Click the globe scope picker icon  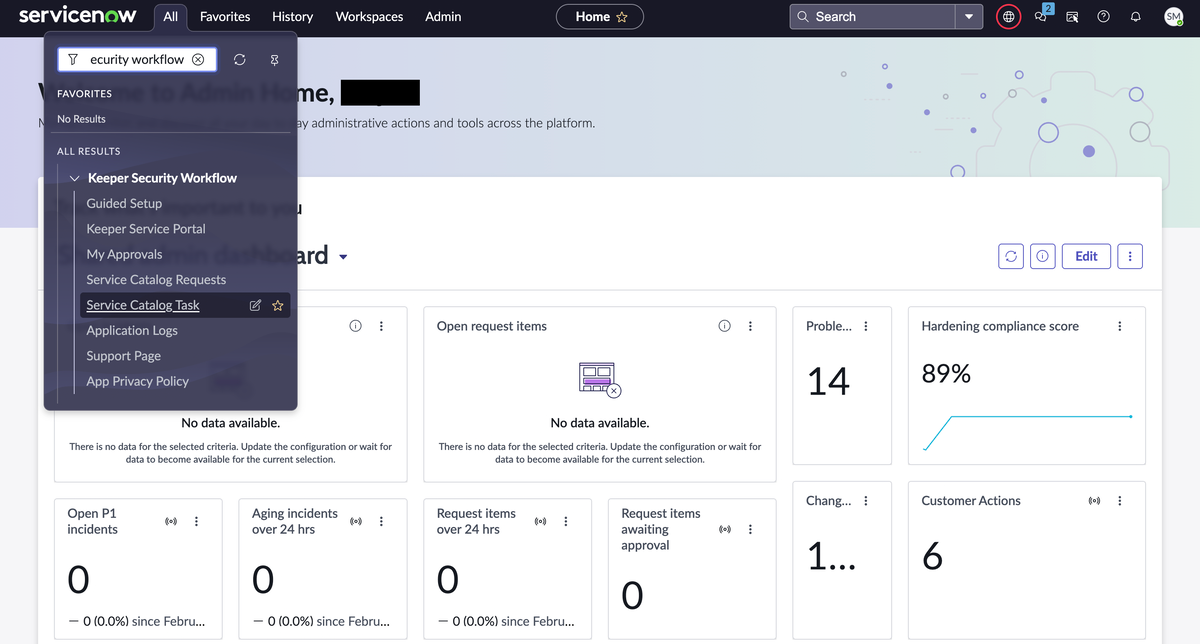[1008, 17]
